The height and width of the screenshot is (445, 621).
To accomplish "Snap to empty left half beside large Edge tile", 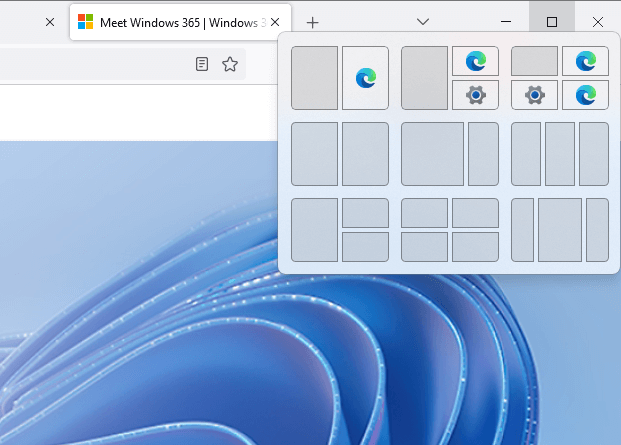I will point(314,78).
